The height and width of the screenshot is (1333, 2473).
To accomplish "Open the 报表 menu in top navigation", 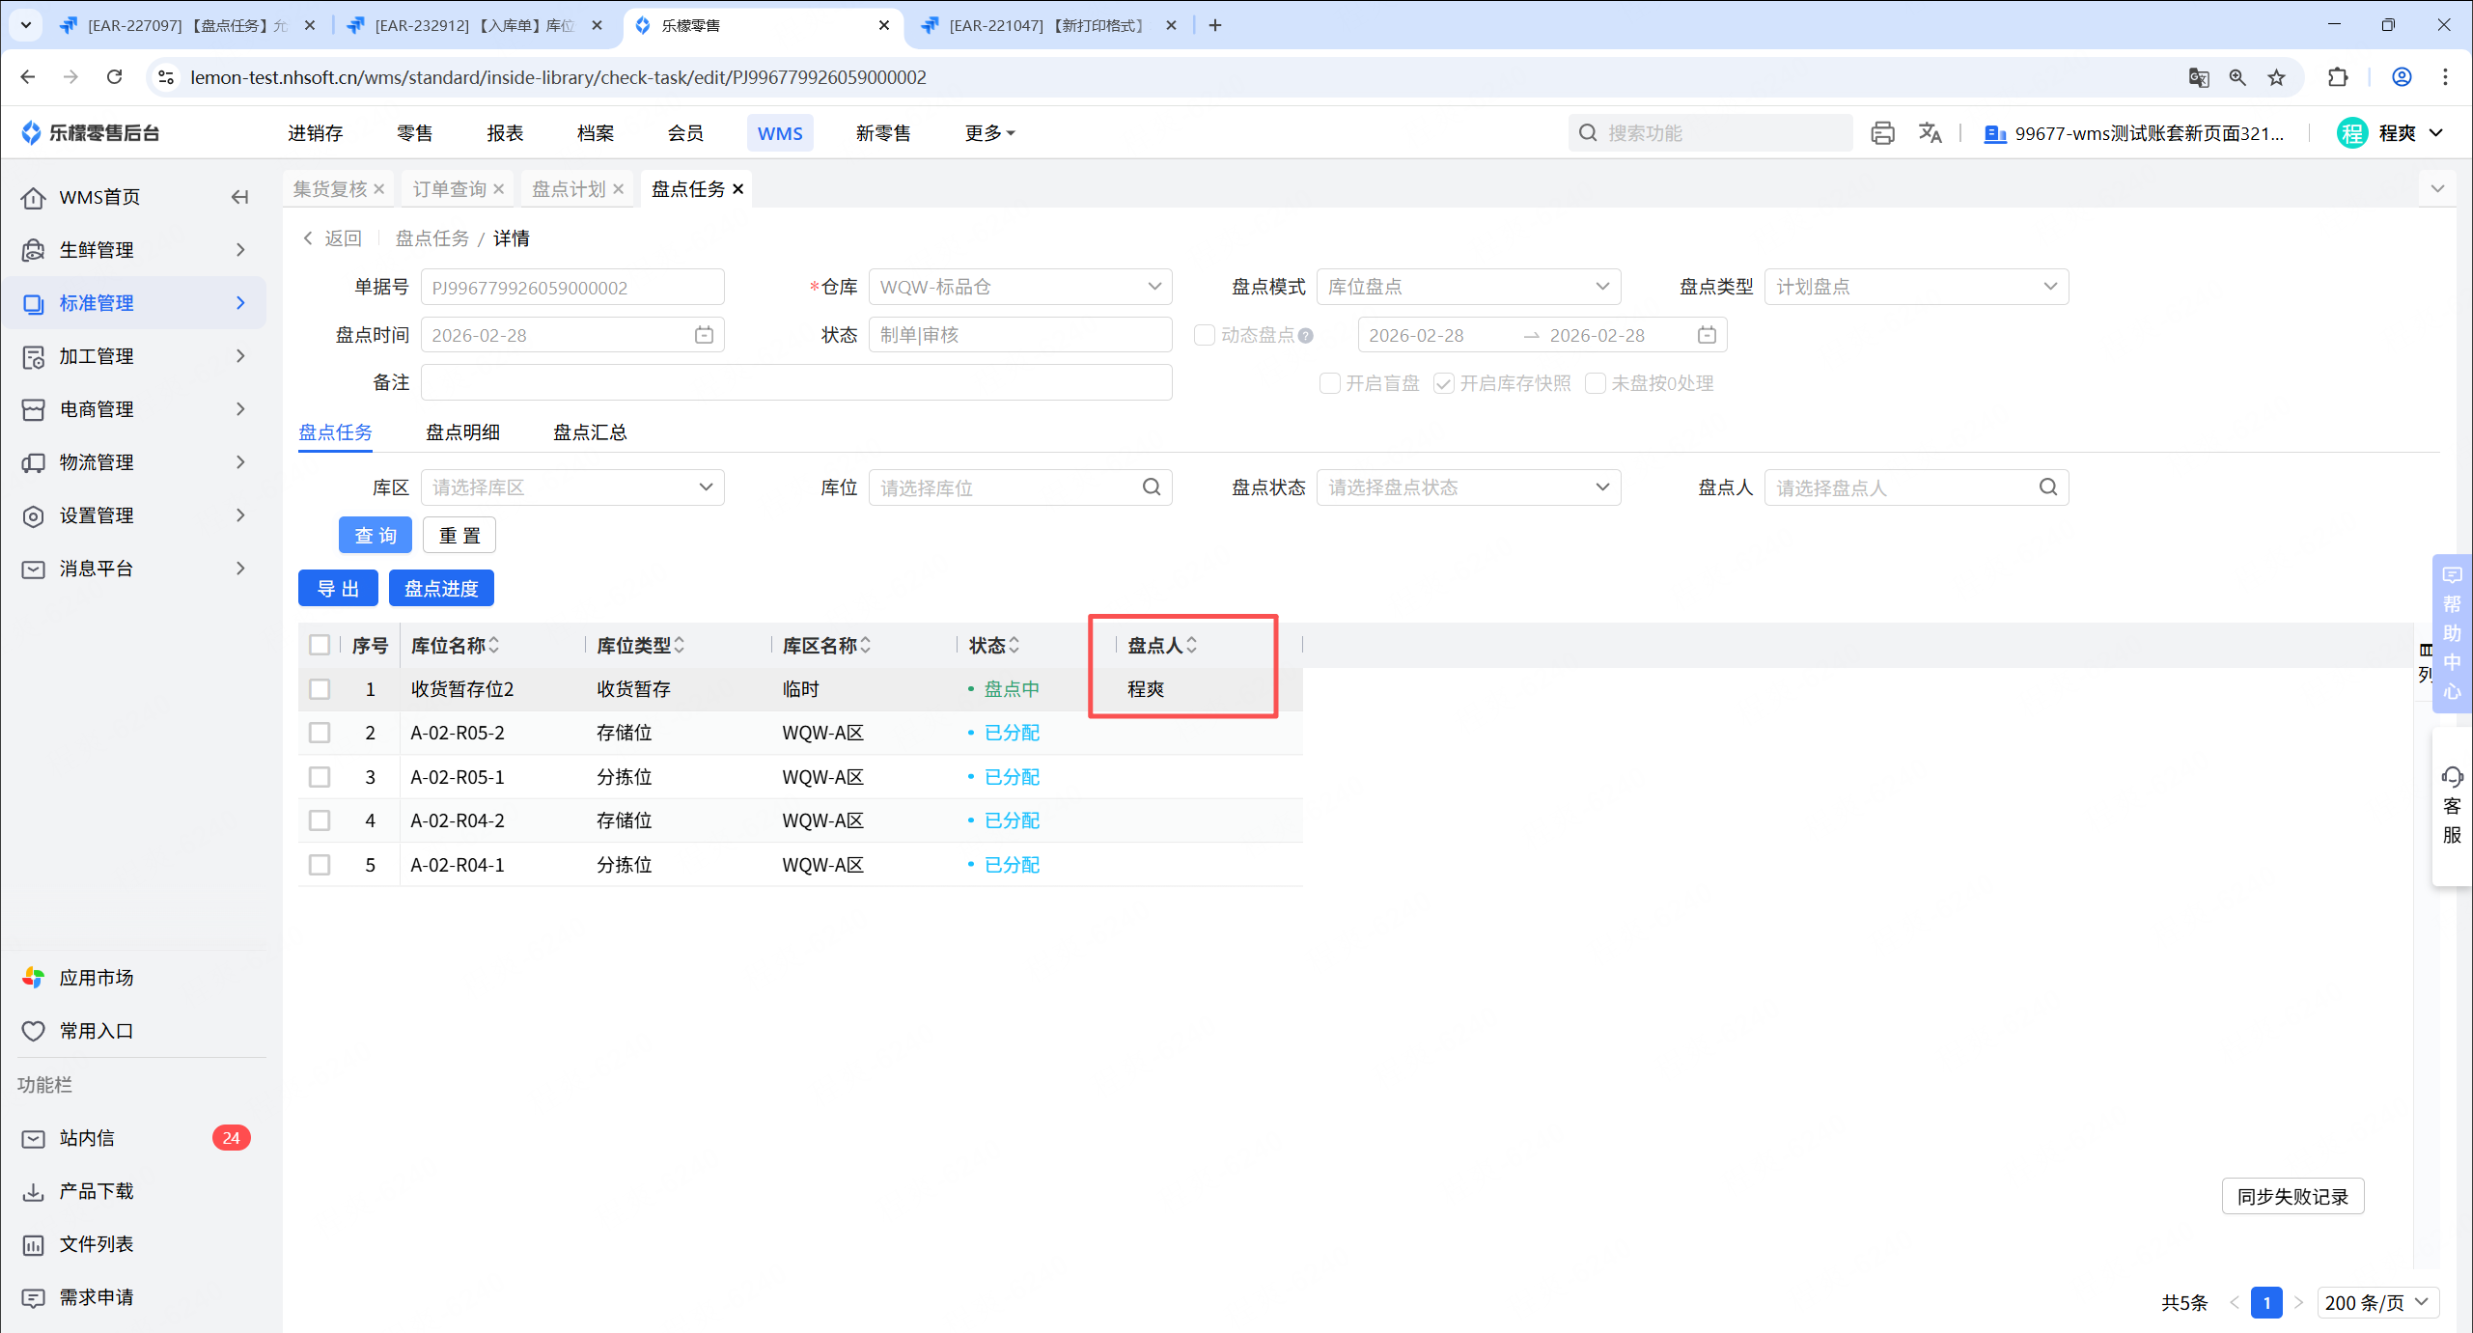I will click(505, 133).
